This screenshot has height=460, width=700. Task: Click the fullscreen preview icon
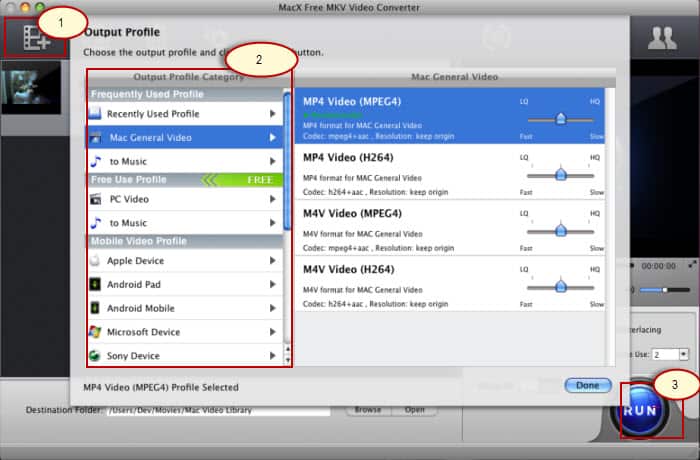point(692,265)
